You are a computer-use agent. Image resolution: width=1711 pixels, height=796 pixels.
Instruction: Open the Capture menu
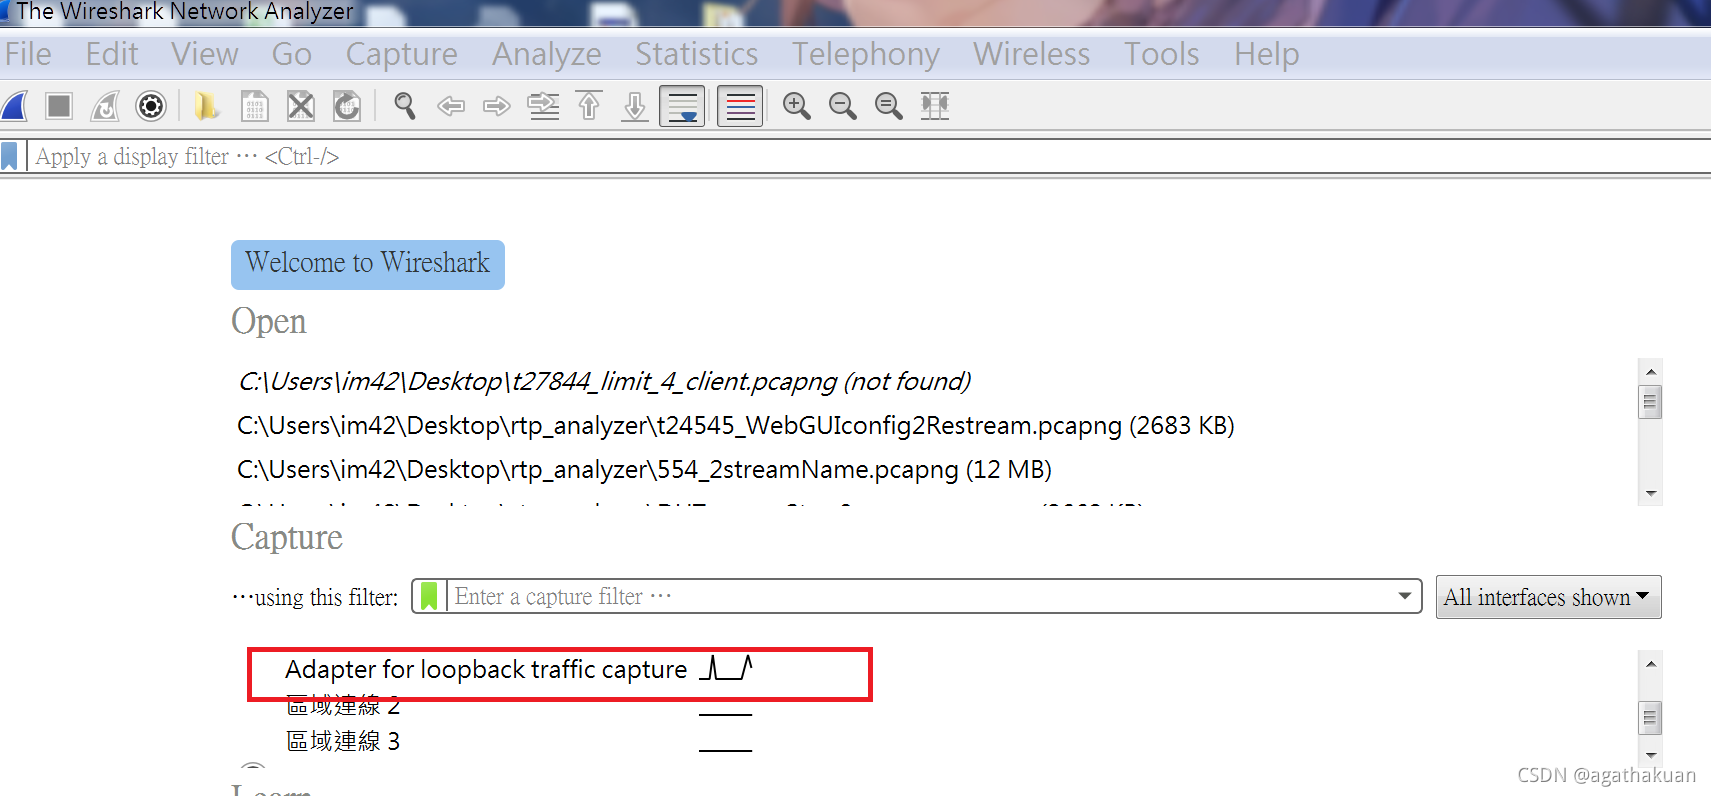point(402,54)
